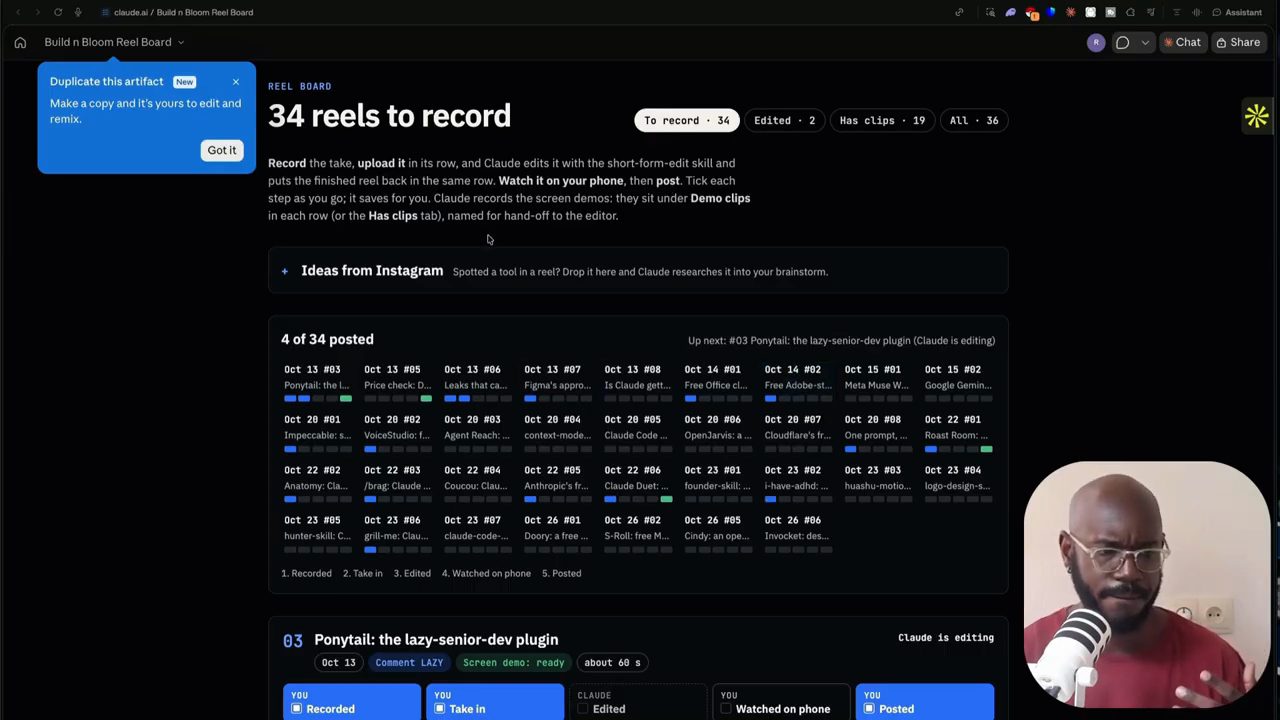Open the Oct 22 #06 Claude Duet tile

click(638, 485)
